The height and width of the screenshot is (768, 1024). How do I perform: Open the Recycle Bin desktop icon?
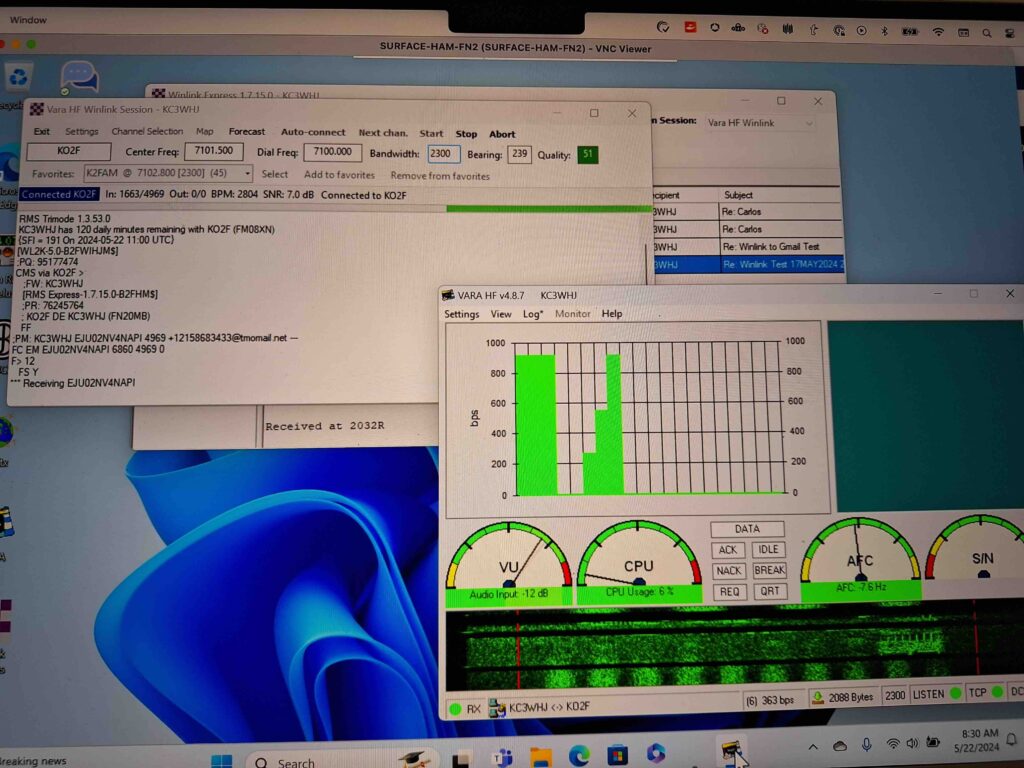click(x=18, y=78)
